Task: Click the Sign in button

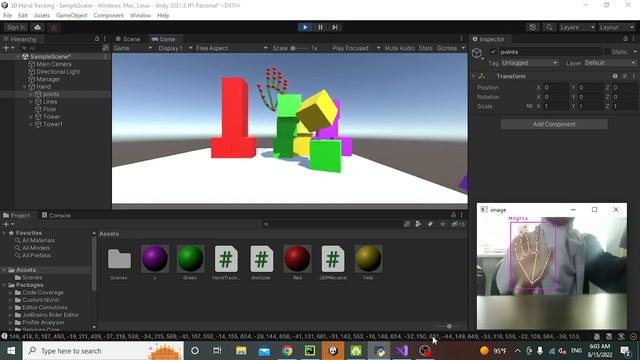Action: coord(16,27)
